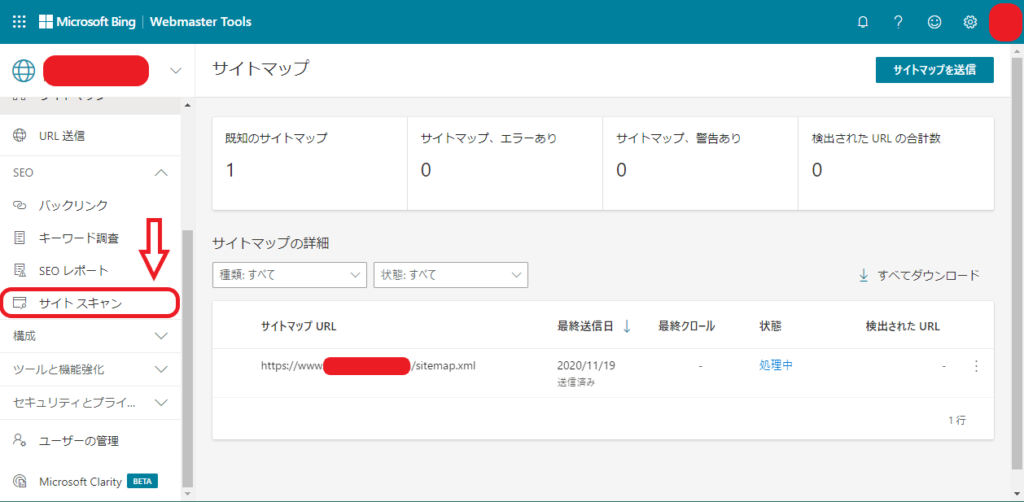Click the バックリンク chain icon
Viewport: 1024px width, 502px height.
click(20, 205)
